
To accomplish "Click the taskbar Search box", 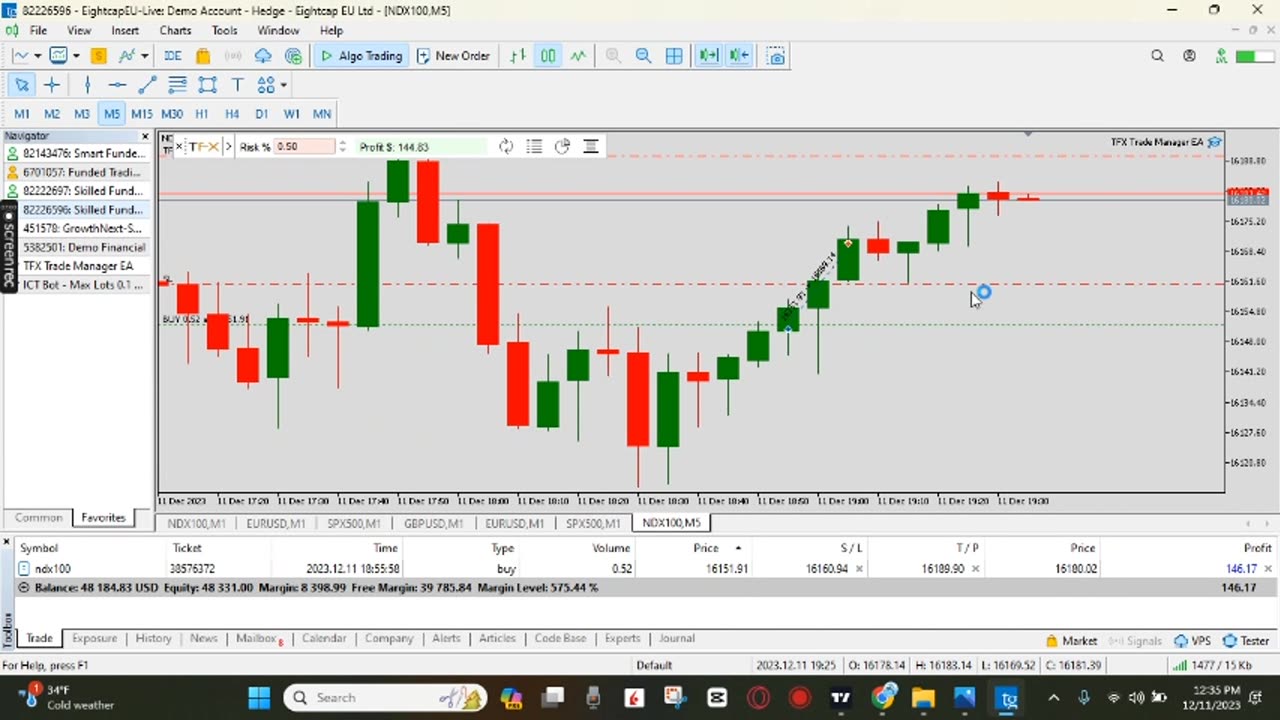I will tap(385, 697).
